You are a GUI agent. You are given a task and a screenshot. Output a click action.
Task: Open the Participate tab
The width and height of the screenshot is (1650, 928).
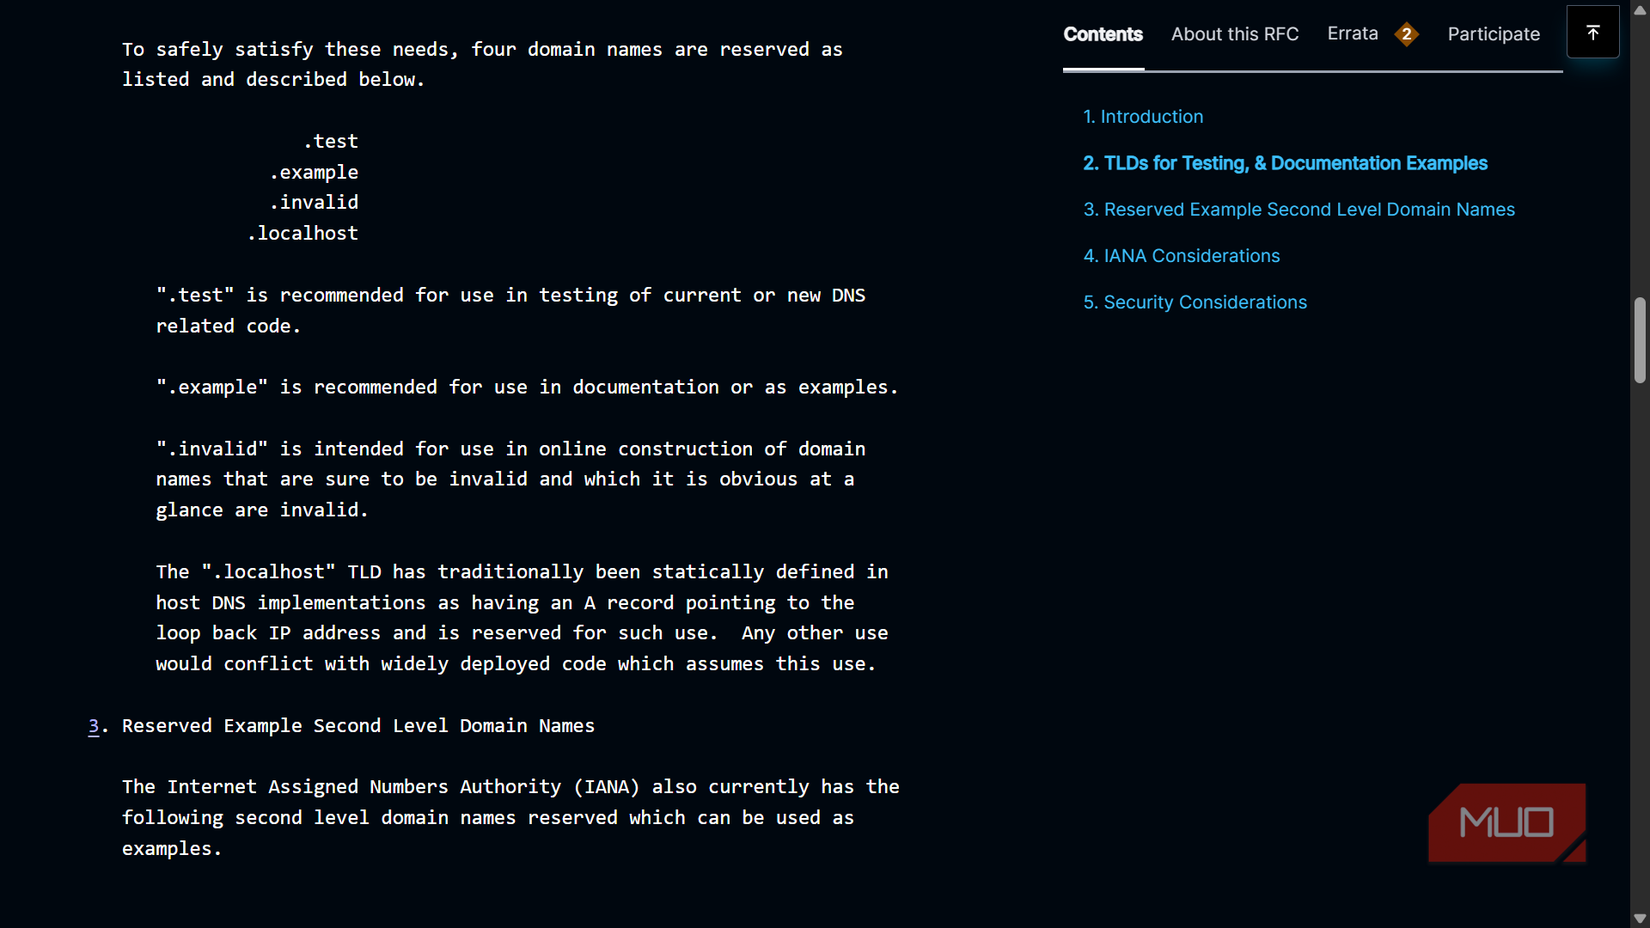click(x=1493, y=34)
